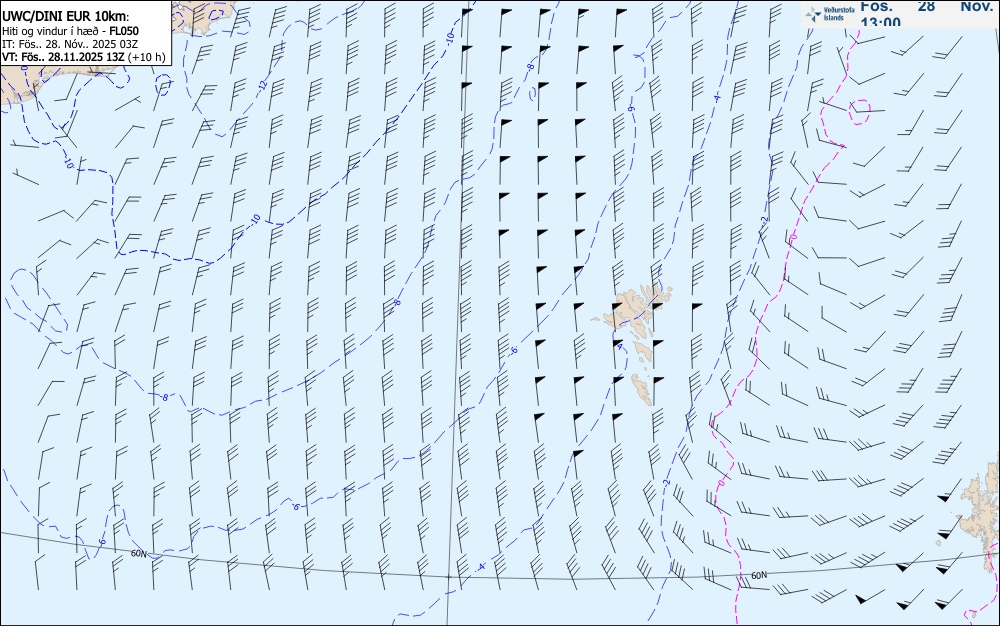The image size is (1000, 626).
Task: Click the "-12" isotherm label
Action: [x=263, y=89]
